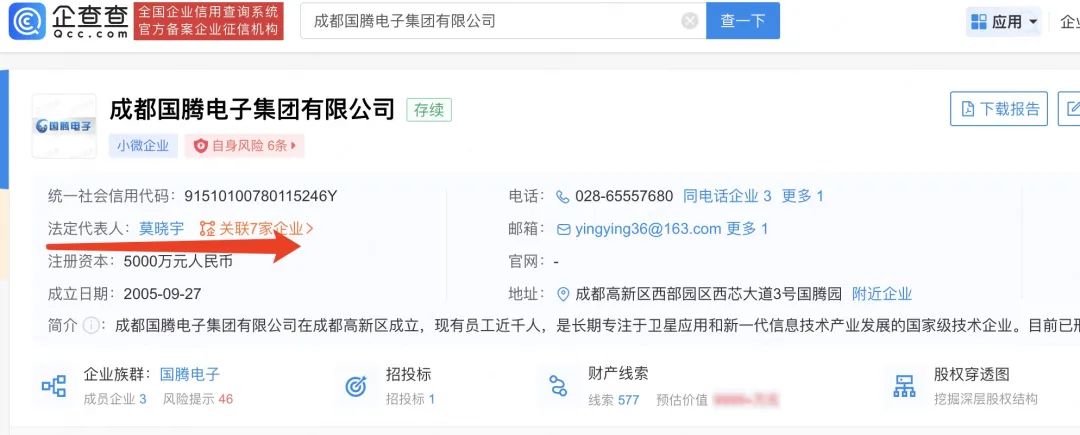
Task: Click the 关联7家企业 link
Action: tap(266, 229)
